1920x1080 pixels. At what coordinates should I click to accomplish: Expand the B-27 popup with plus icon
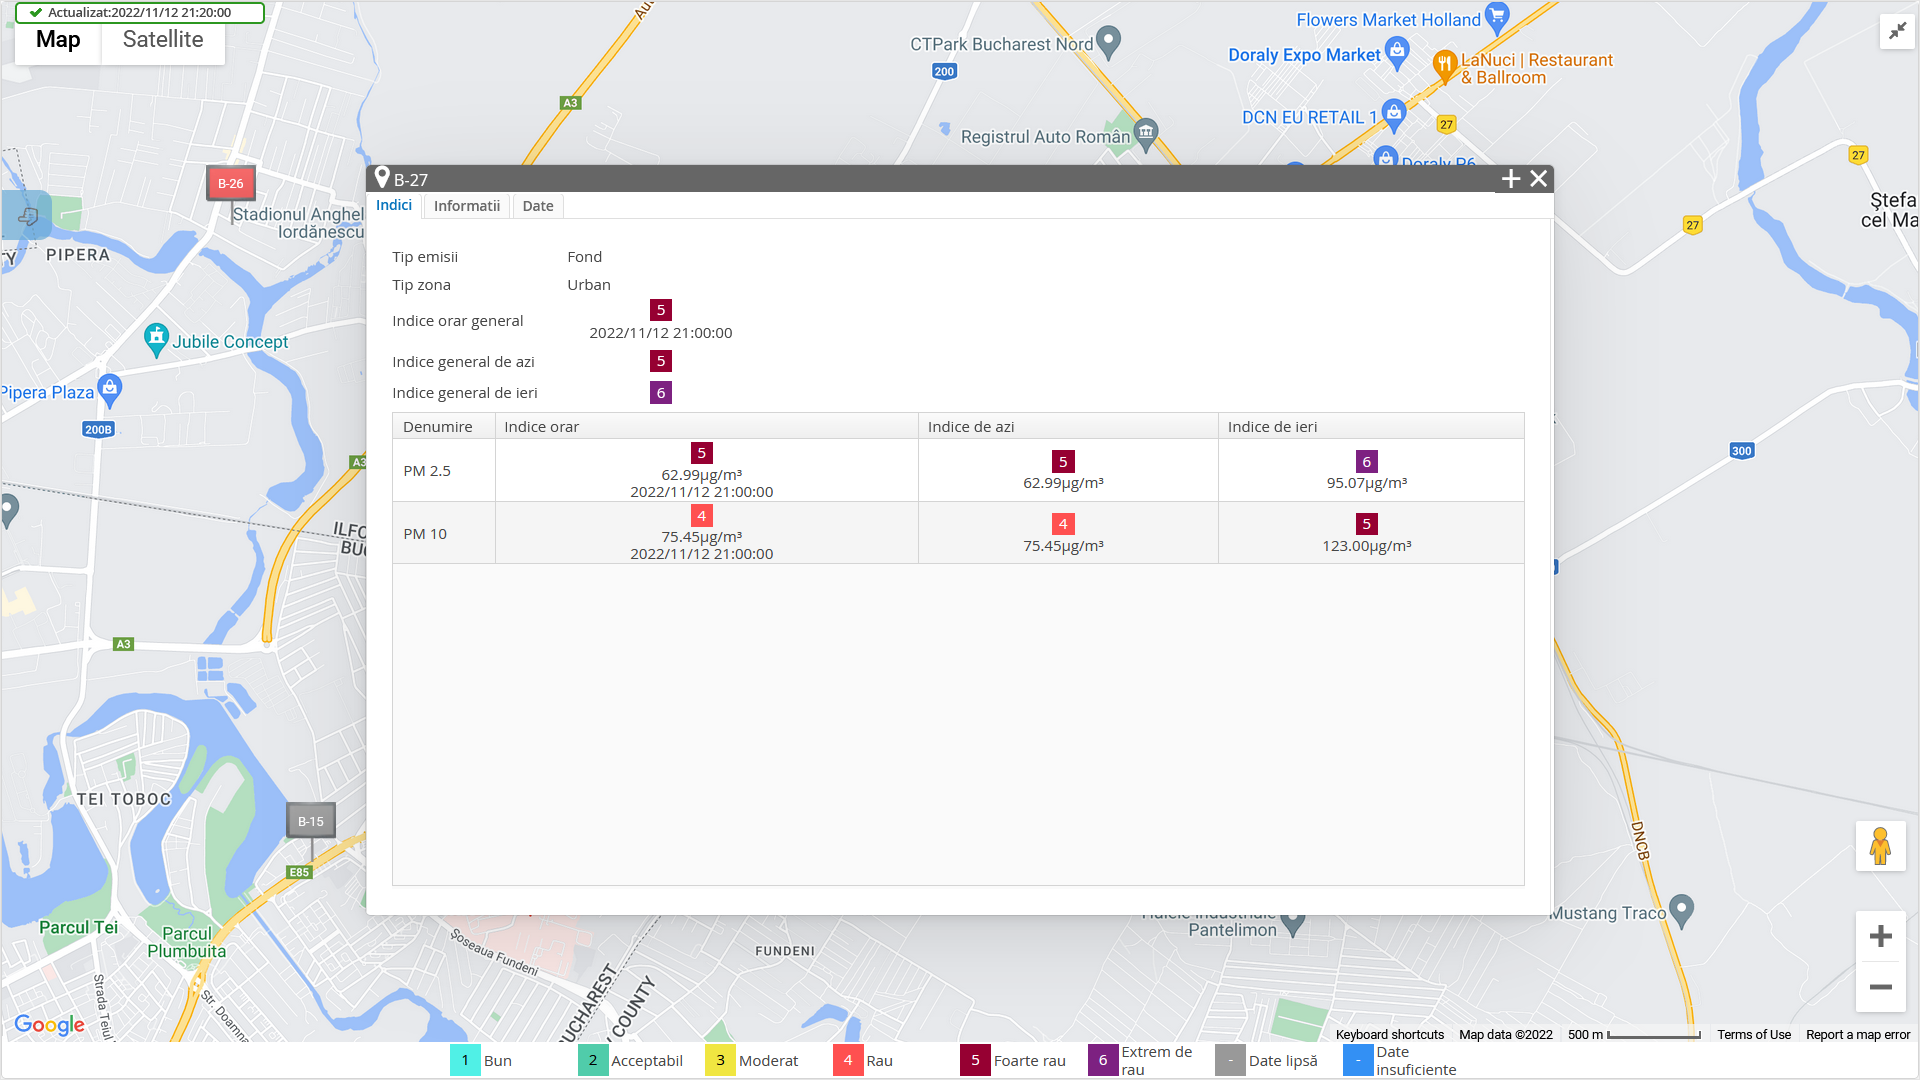point(1510,179)
